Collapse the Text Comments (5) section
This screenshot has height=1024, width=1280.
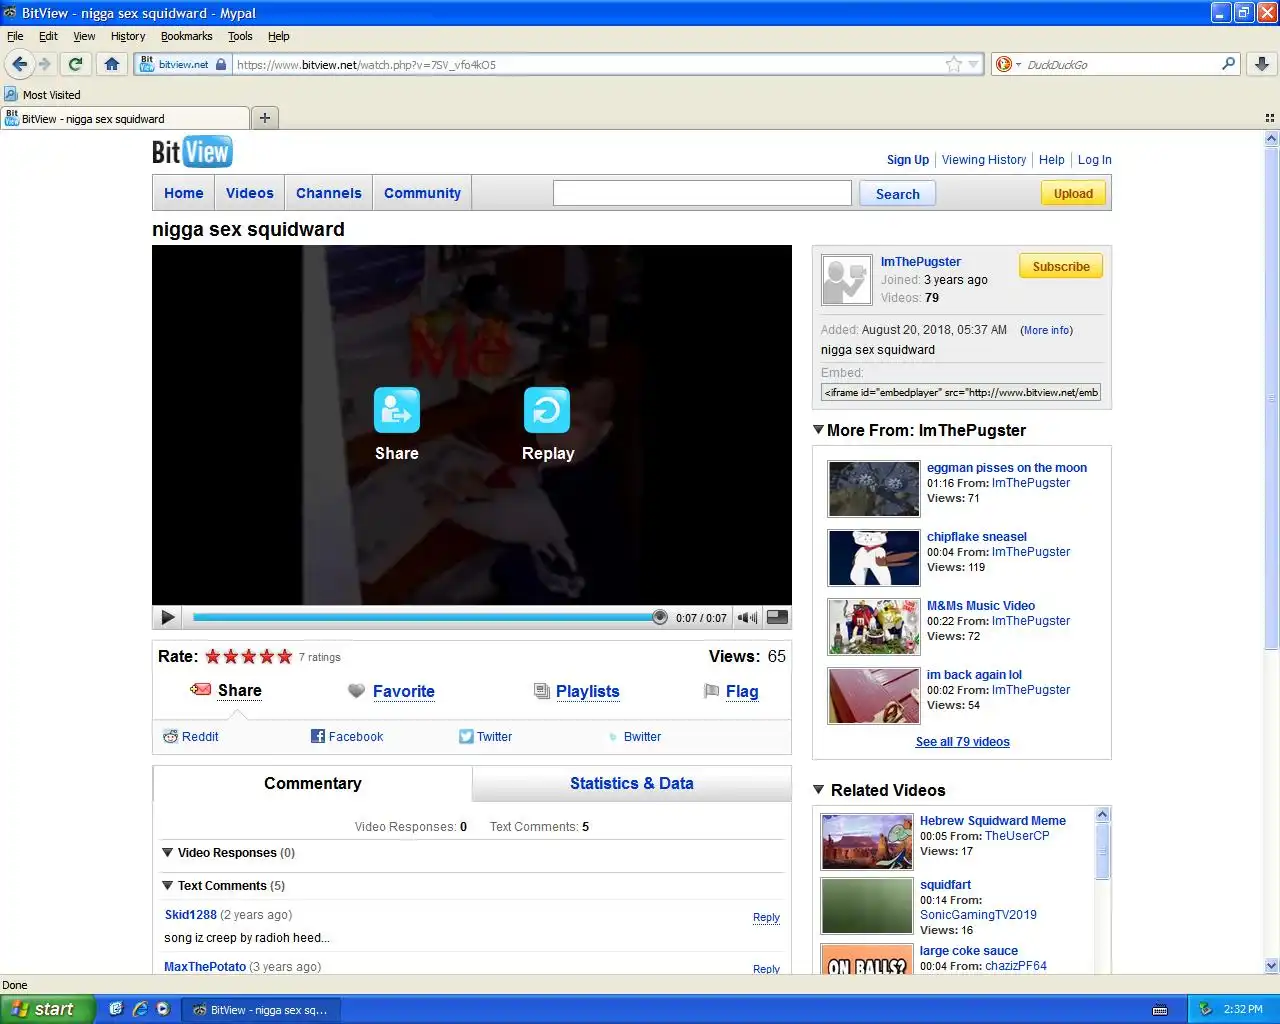168,886
